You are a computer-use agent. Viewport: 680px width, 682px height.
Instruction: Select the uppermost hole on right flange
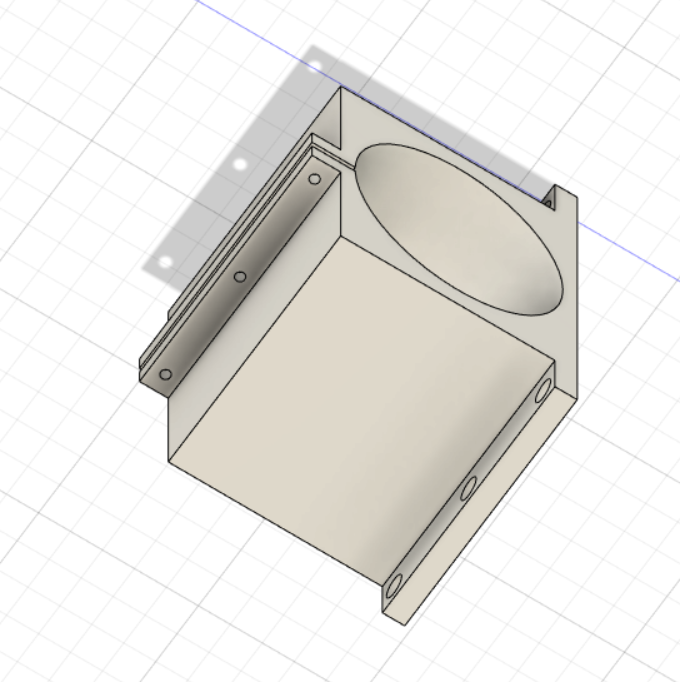[543, 390]
